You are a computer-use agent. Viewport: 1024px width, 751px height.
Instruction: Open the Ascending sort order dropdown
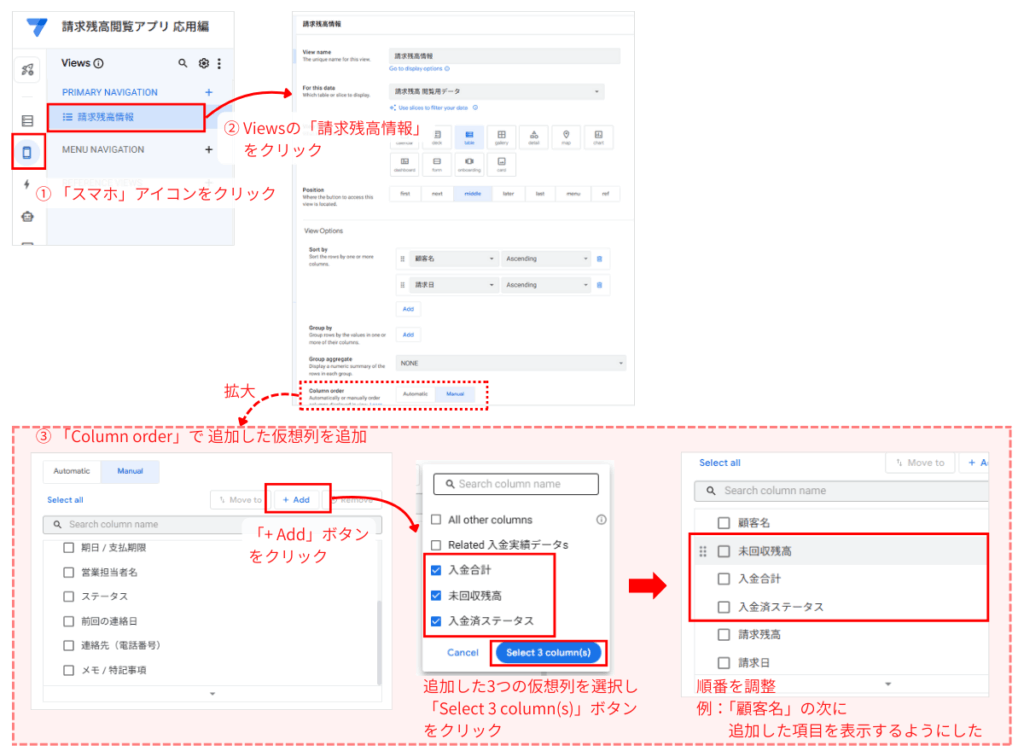545,258
